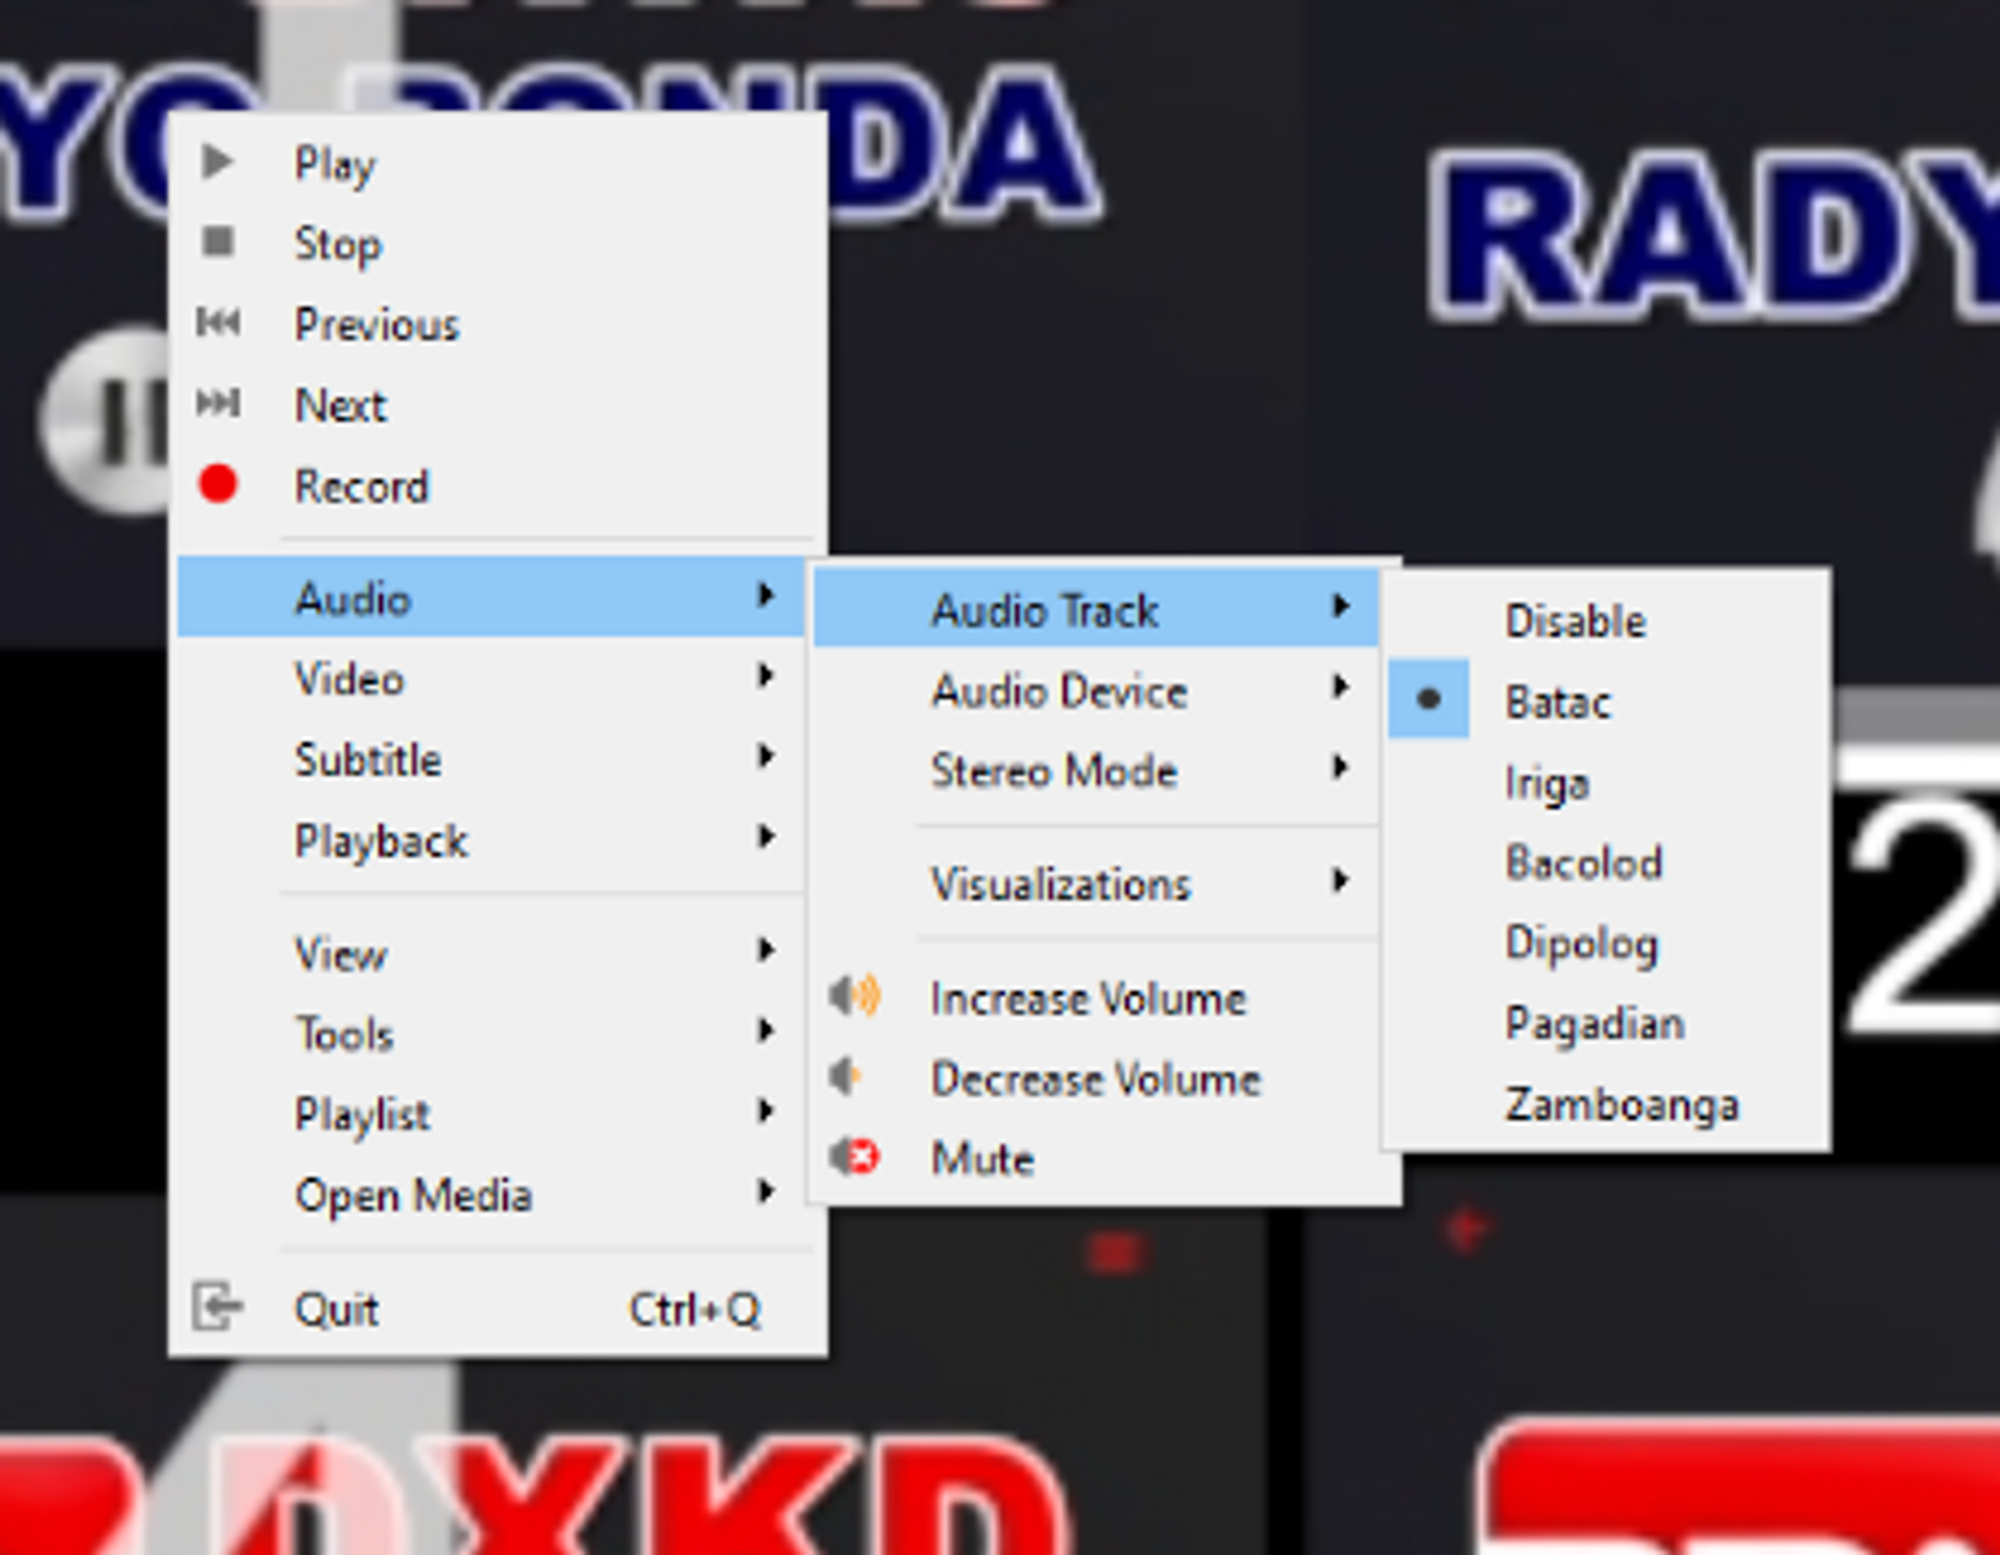Expand the Tools submenu arrow
This screenshot has width=2000, height=1555.
click(766, 1030)
